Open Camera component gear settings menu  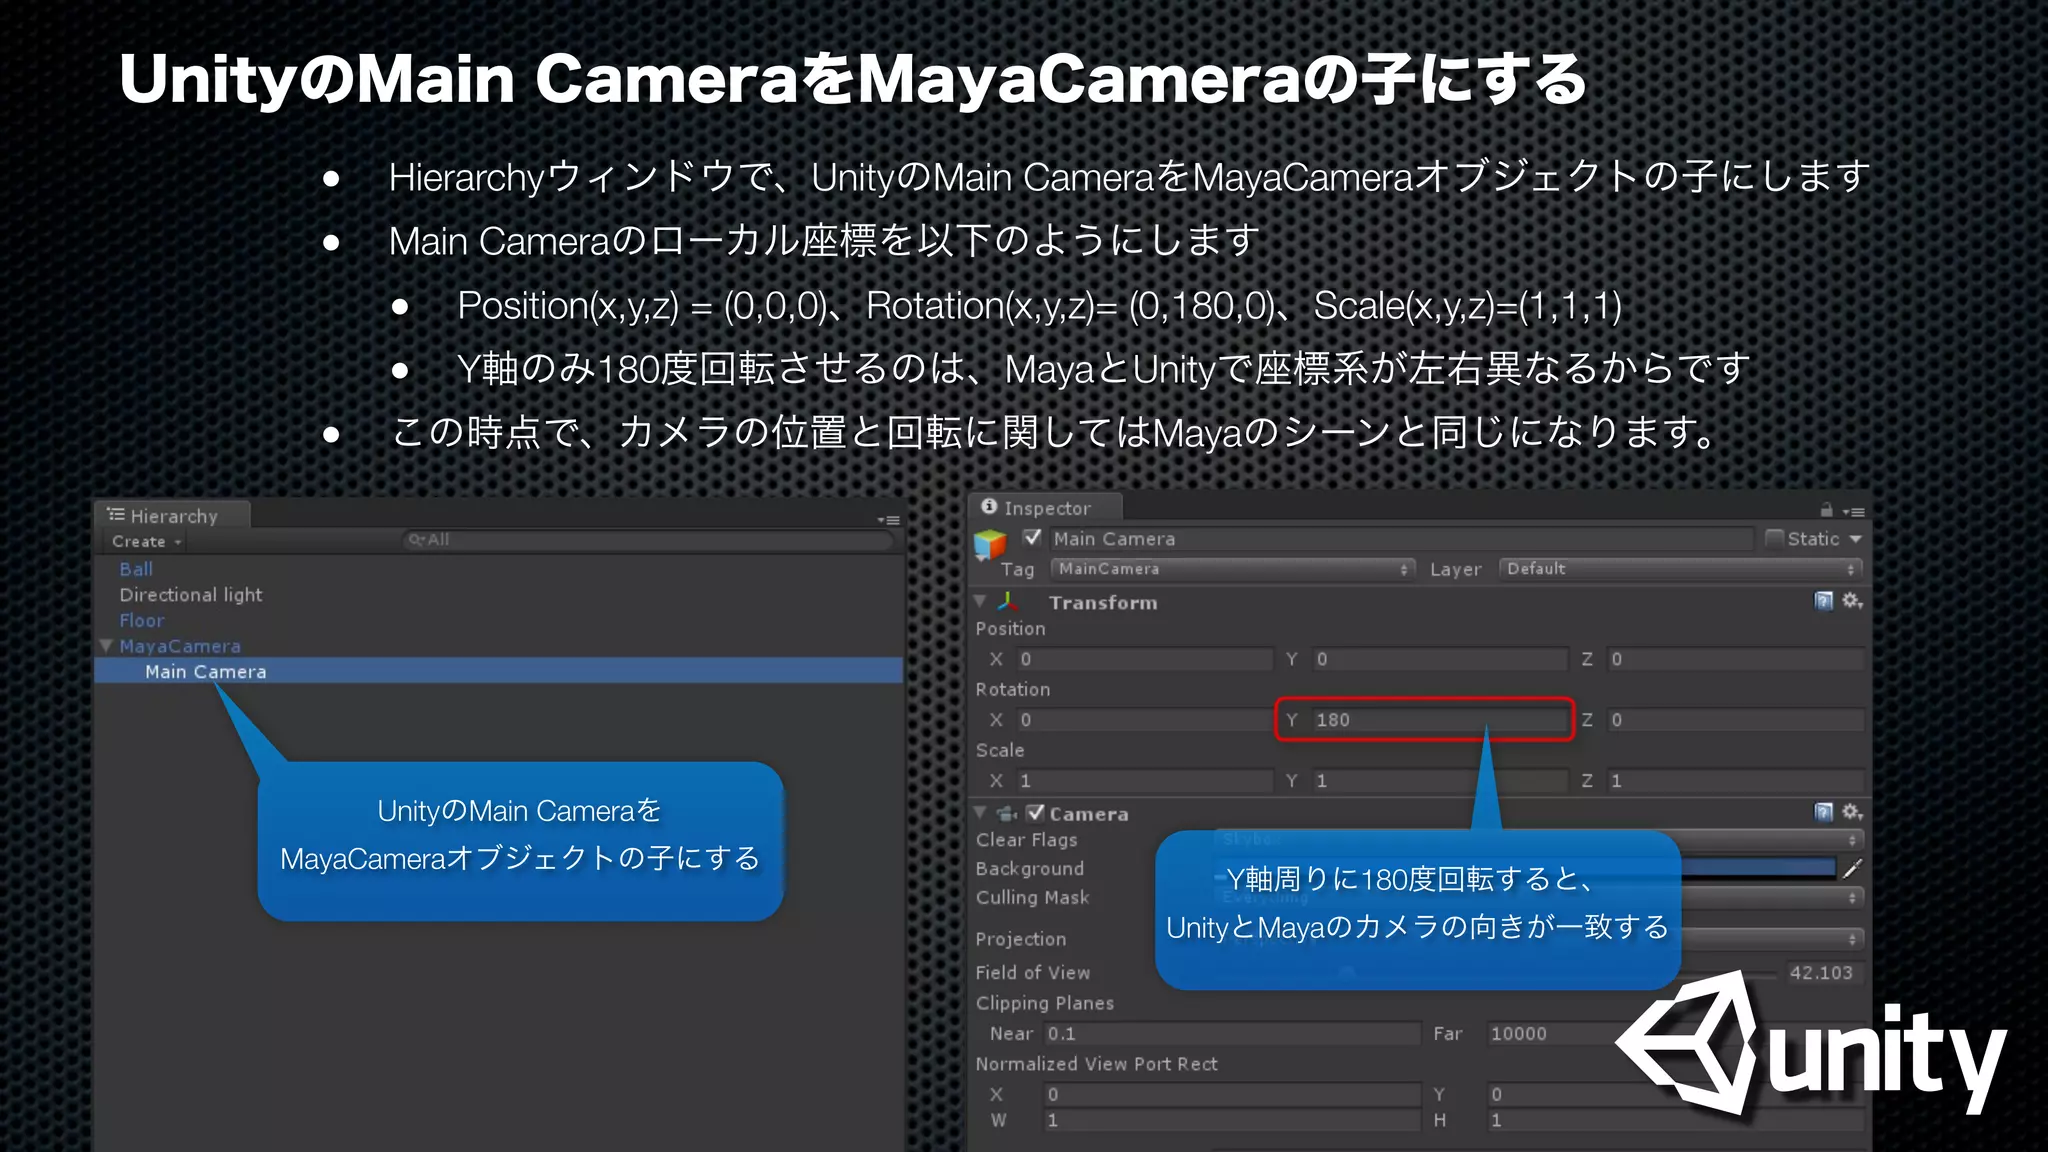(1852, 812)
